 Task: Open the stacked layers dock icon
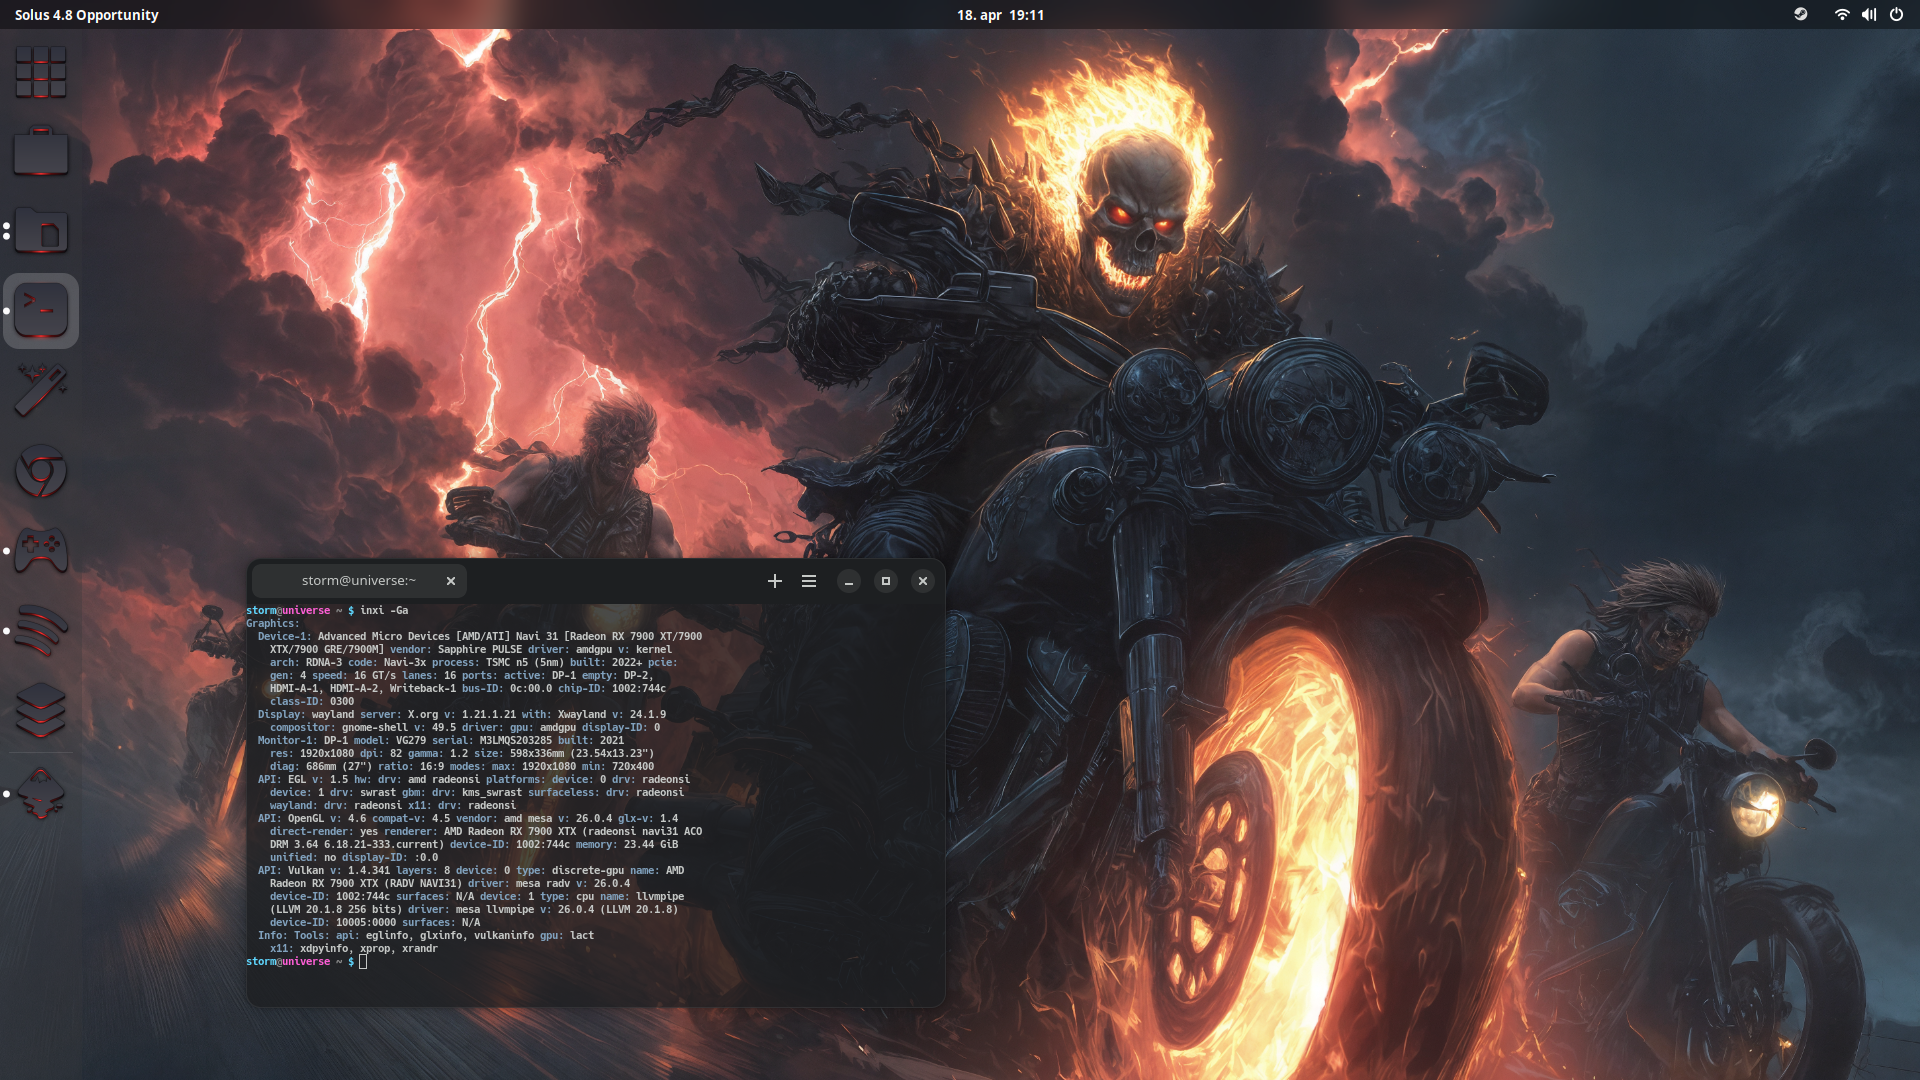[41, 710]
